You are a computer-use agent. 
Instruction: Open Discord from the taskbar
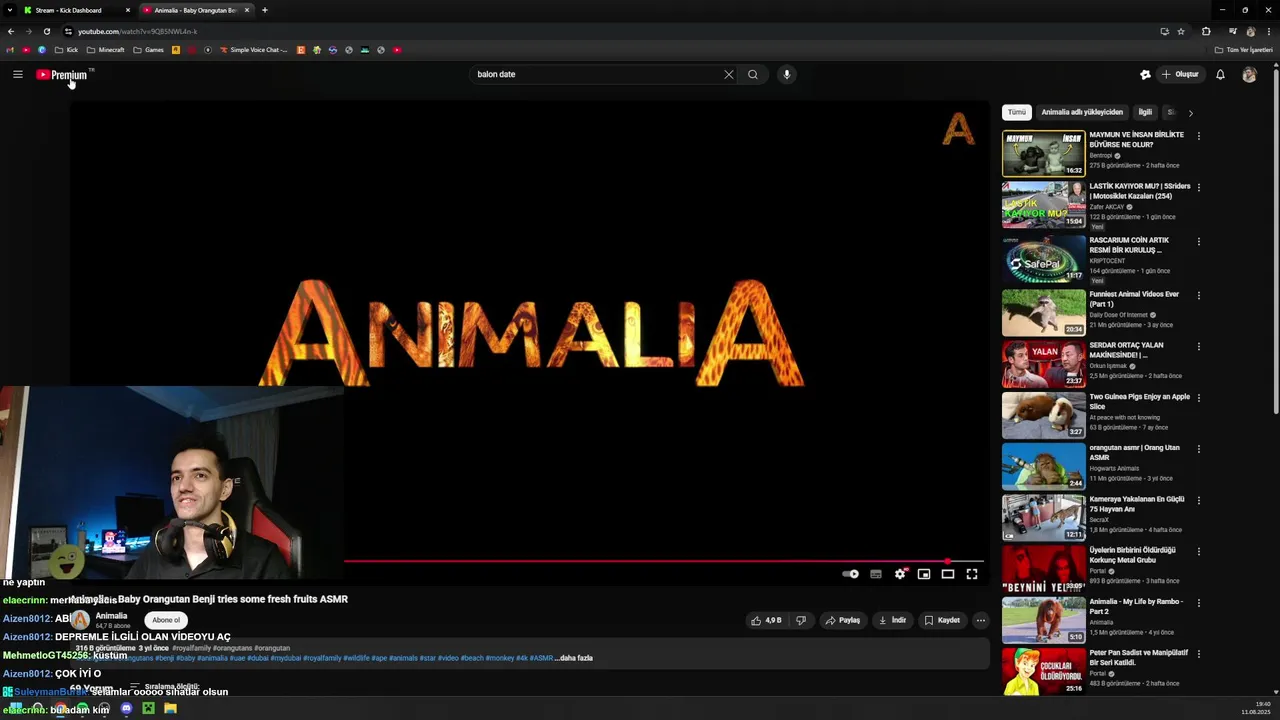[x=126, y=708]
